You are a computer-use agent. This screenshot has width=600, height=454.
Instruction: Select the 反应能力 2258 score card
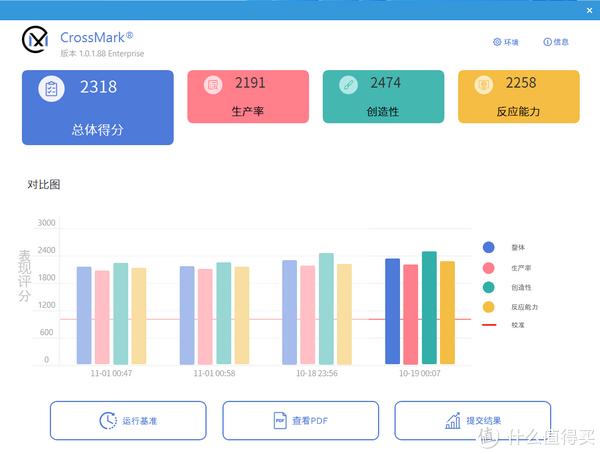click(519, 96)
